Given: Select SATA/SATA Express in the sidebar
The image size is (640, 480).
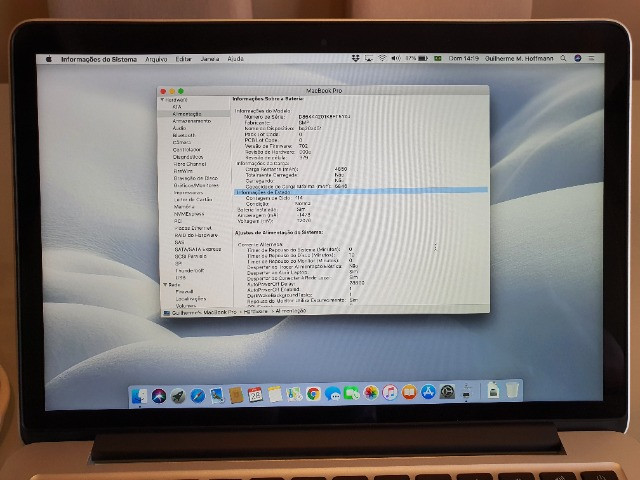Looking at the screenshot, I should 198,249.
